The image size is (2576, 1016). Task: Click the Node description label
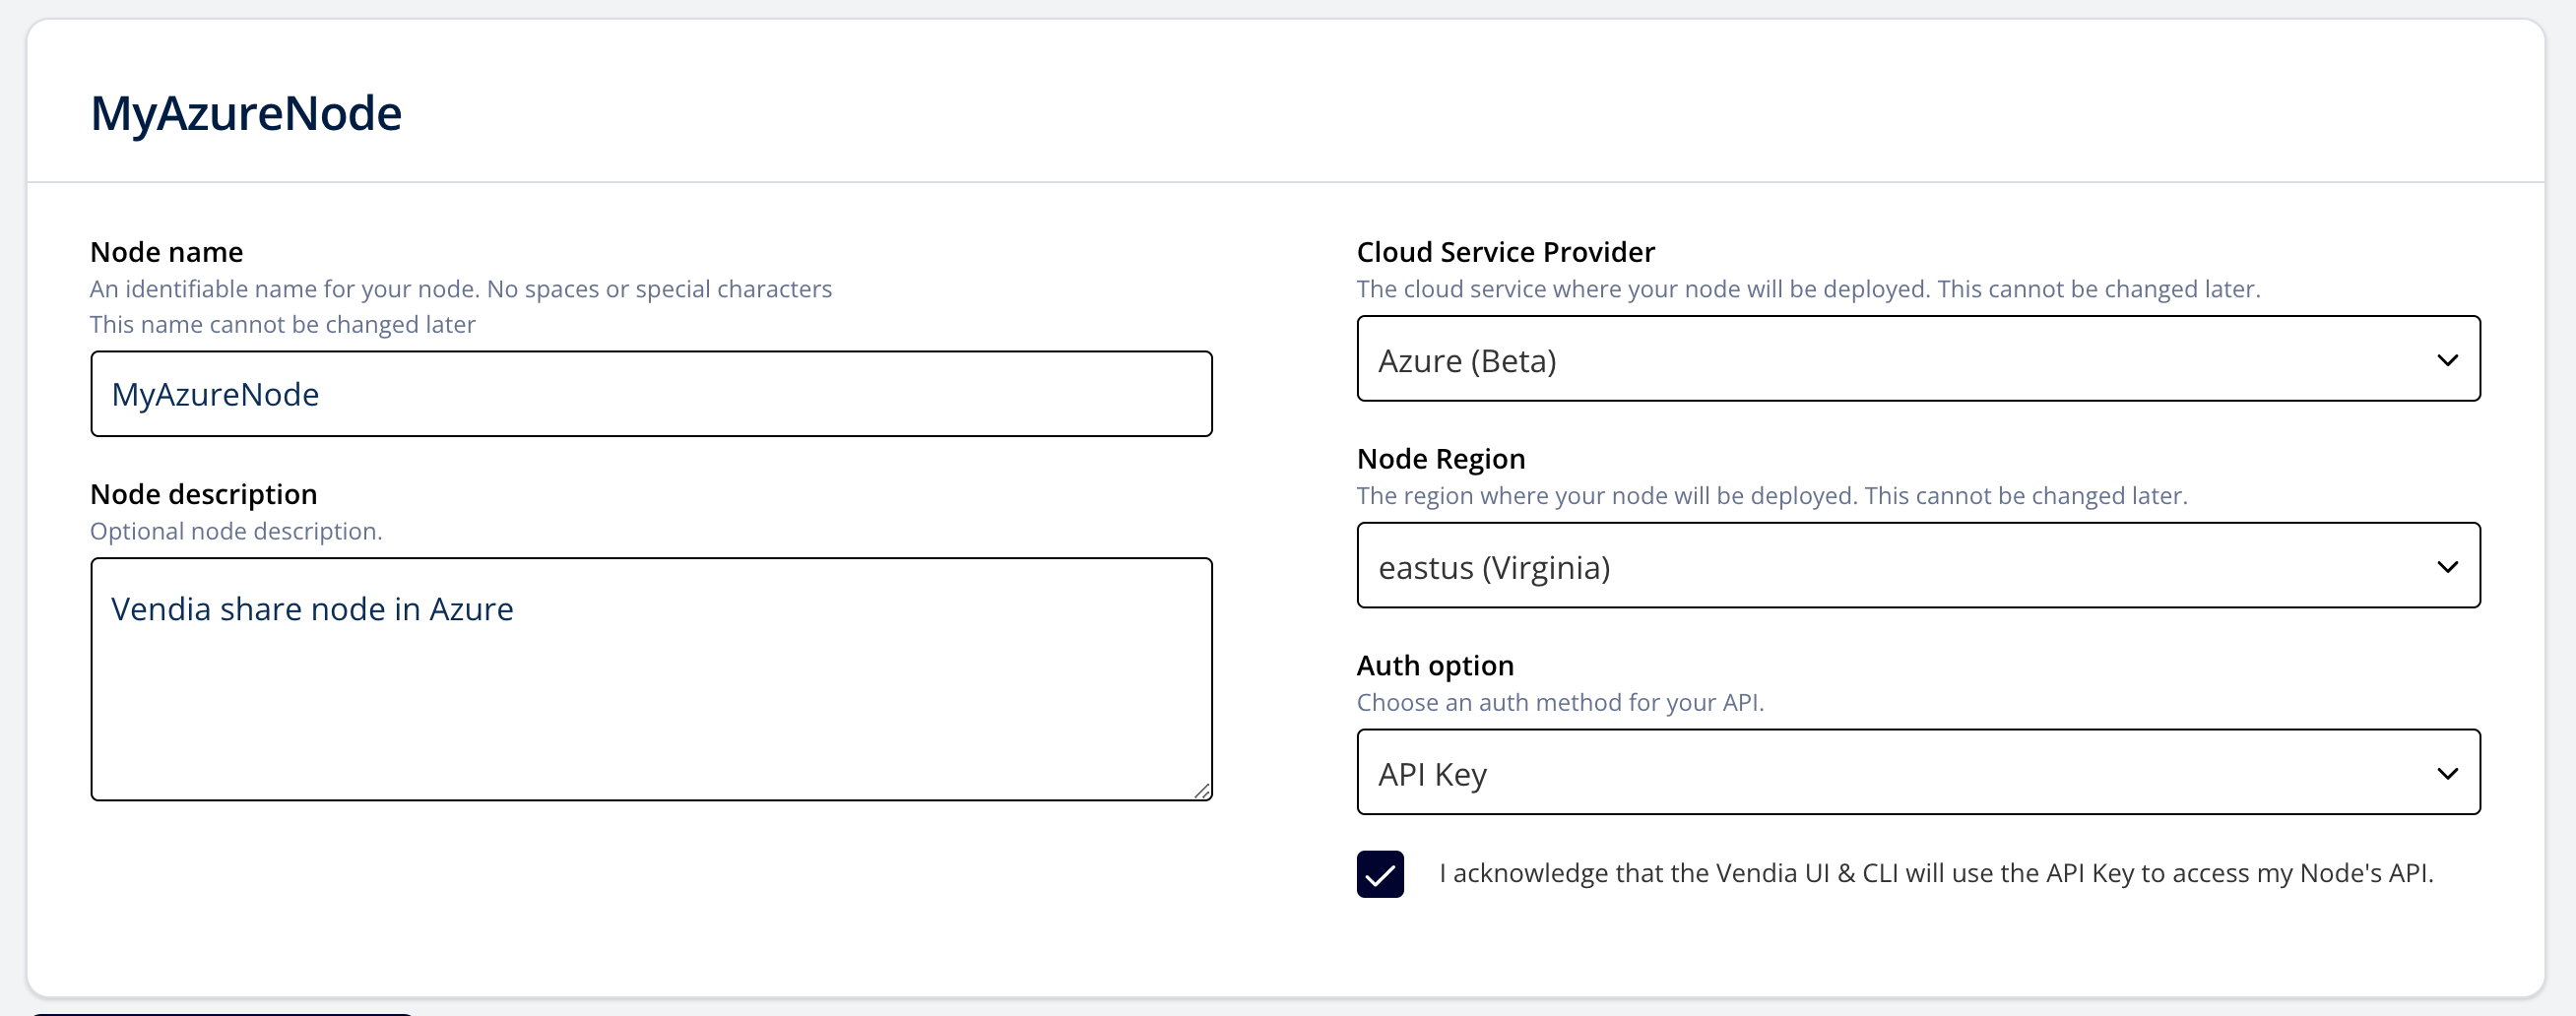[204, 494]
